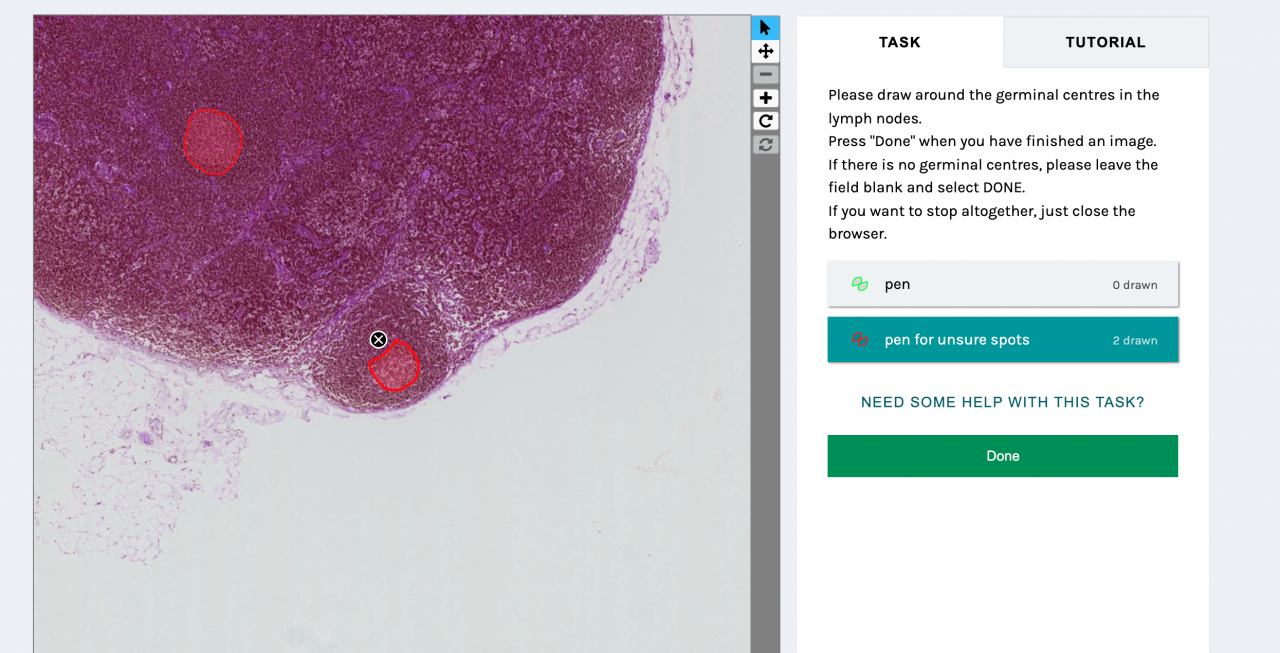Choose the green "pen" drawing tool
The width and height of the screenshot is (1280, 653).
1003,284
